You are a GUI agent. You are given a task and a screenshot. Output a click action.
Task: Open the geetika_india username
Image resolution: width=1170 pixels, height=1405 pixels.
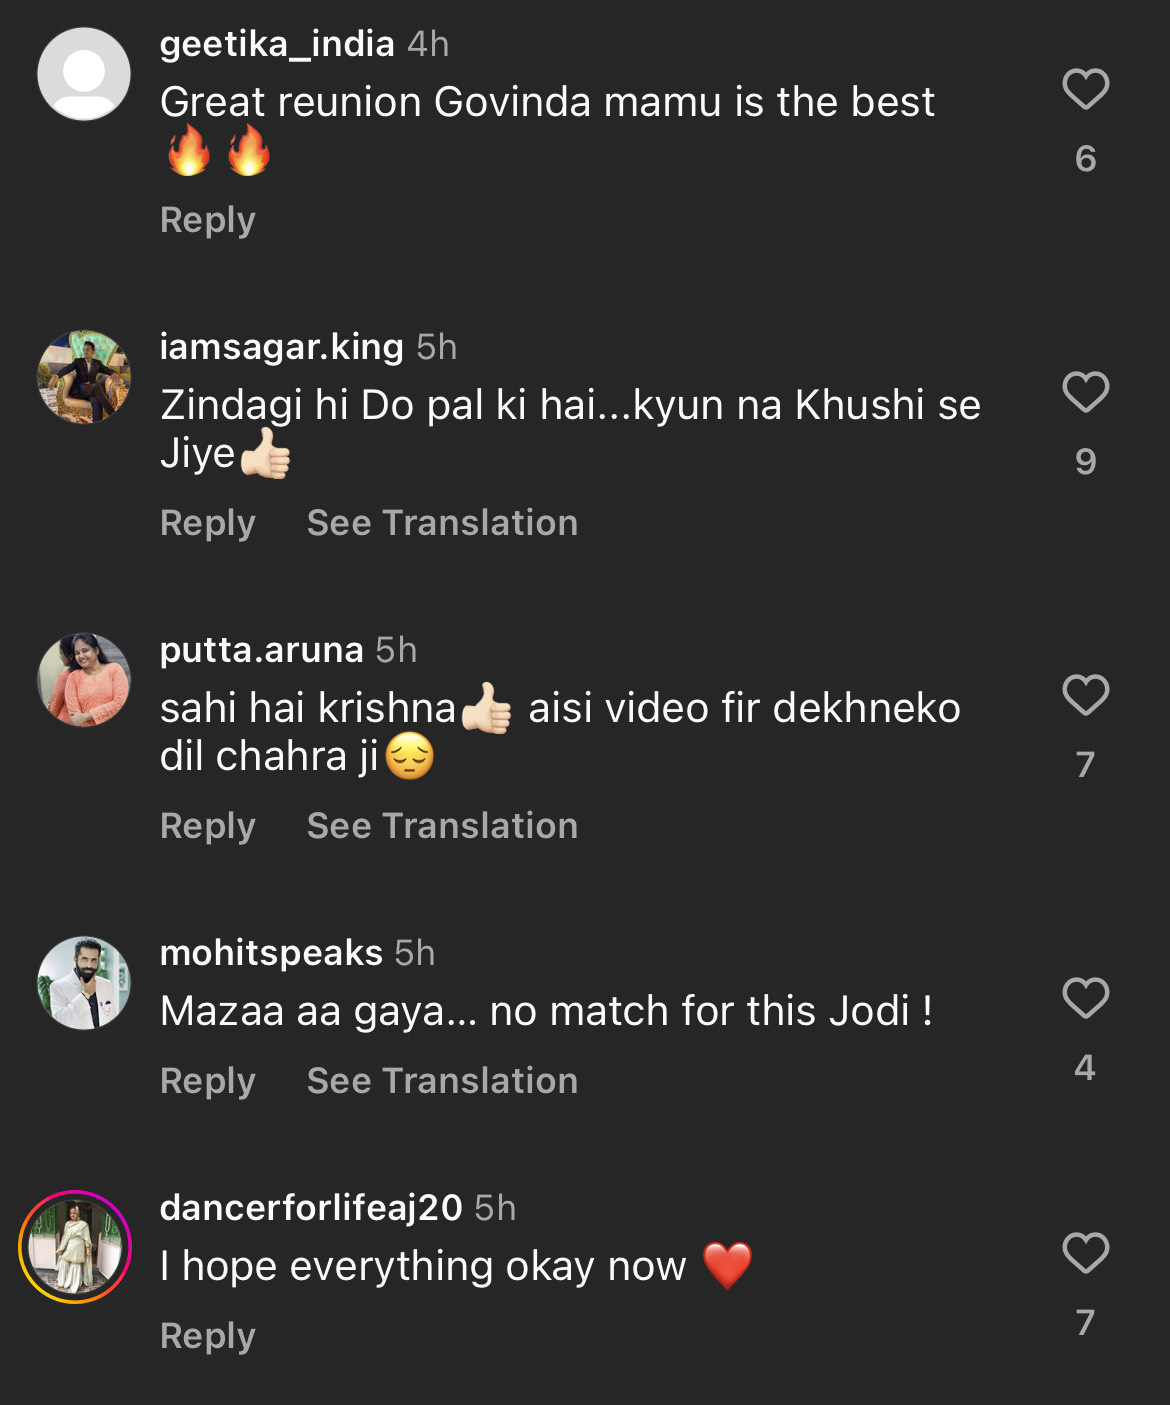tap(277, 44)
